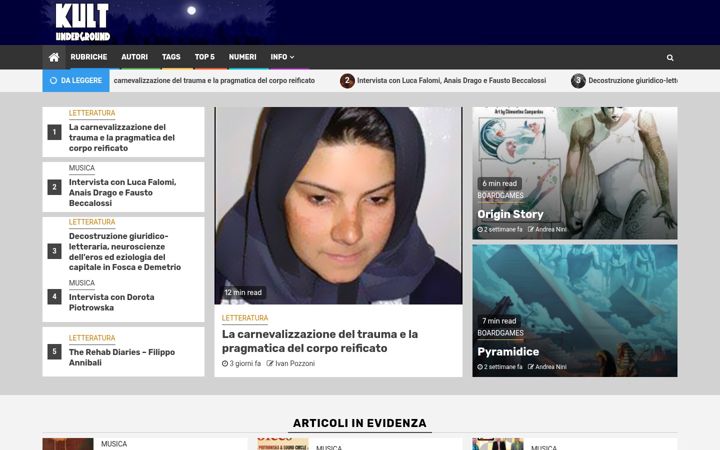Click LETTERATURA tag above list item 1

92,113
